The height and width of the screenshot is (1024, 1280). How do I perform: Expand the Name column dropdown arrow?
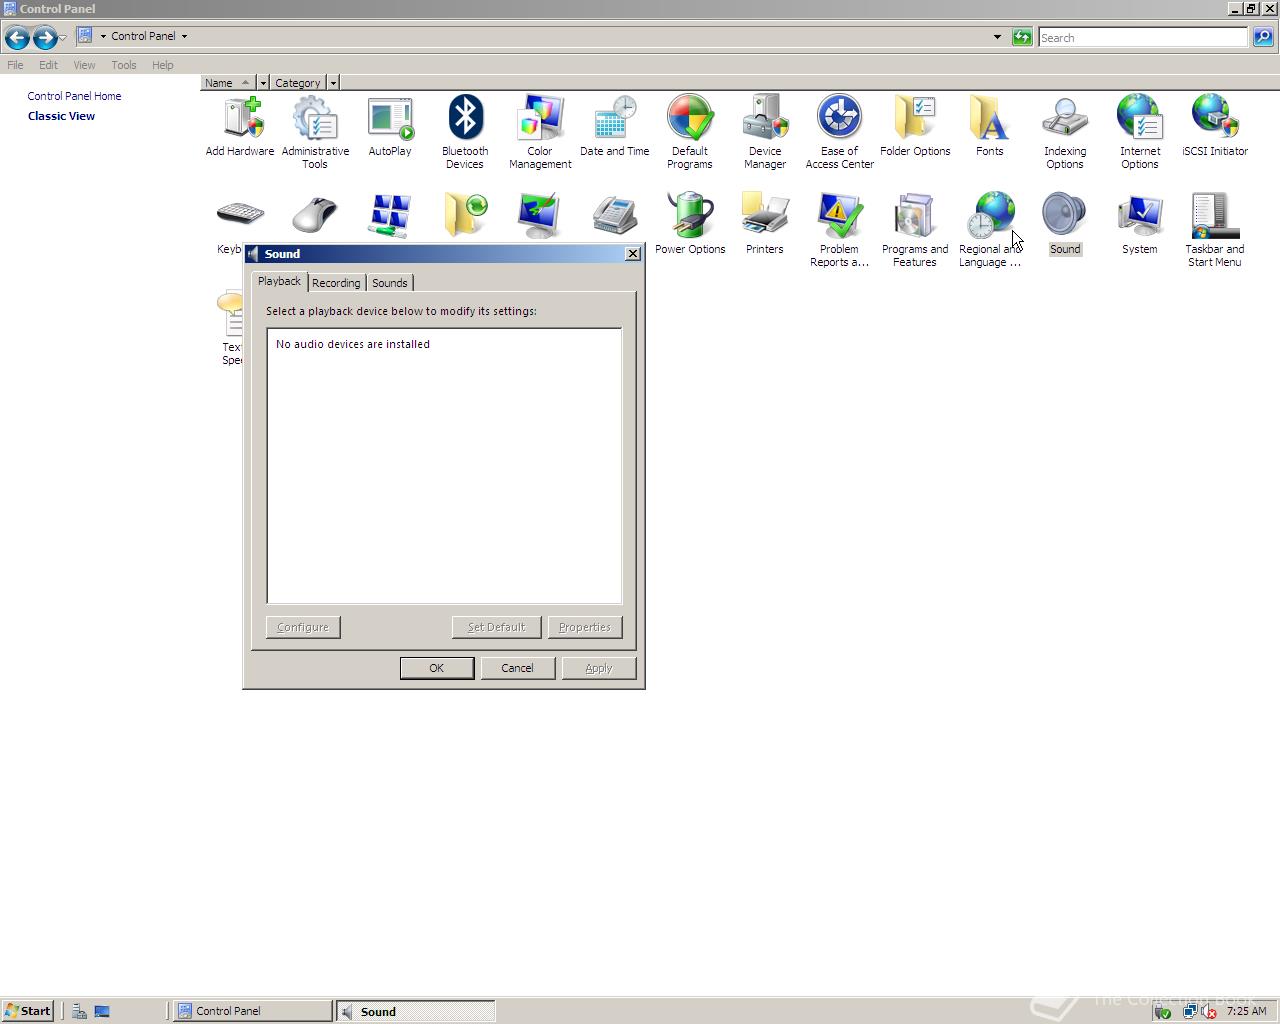click(x=263, y=83)
